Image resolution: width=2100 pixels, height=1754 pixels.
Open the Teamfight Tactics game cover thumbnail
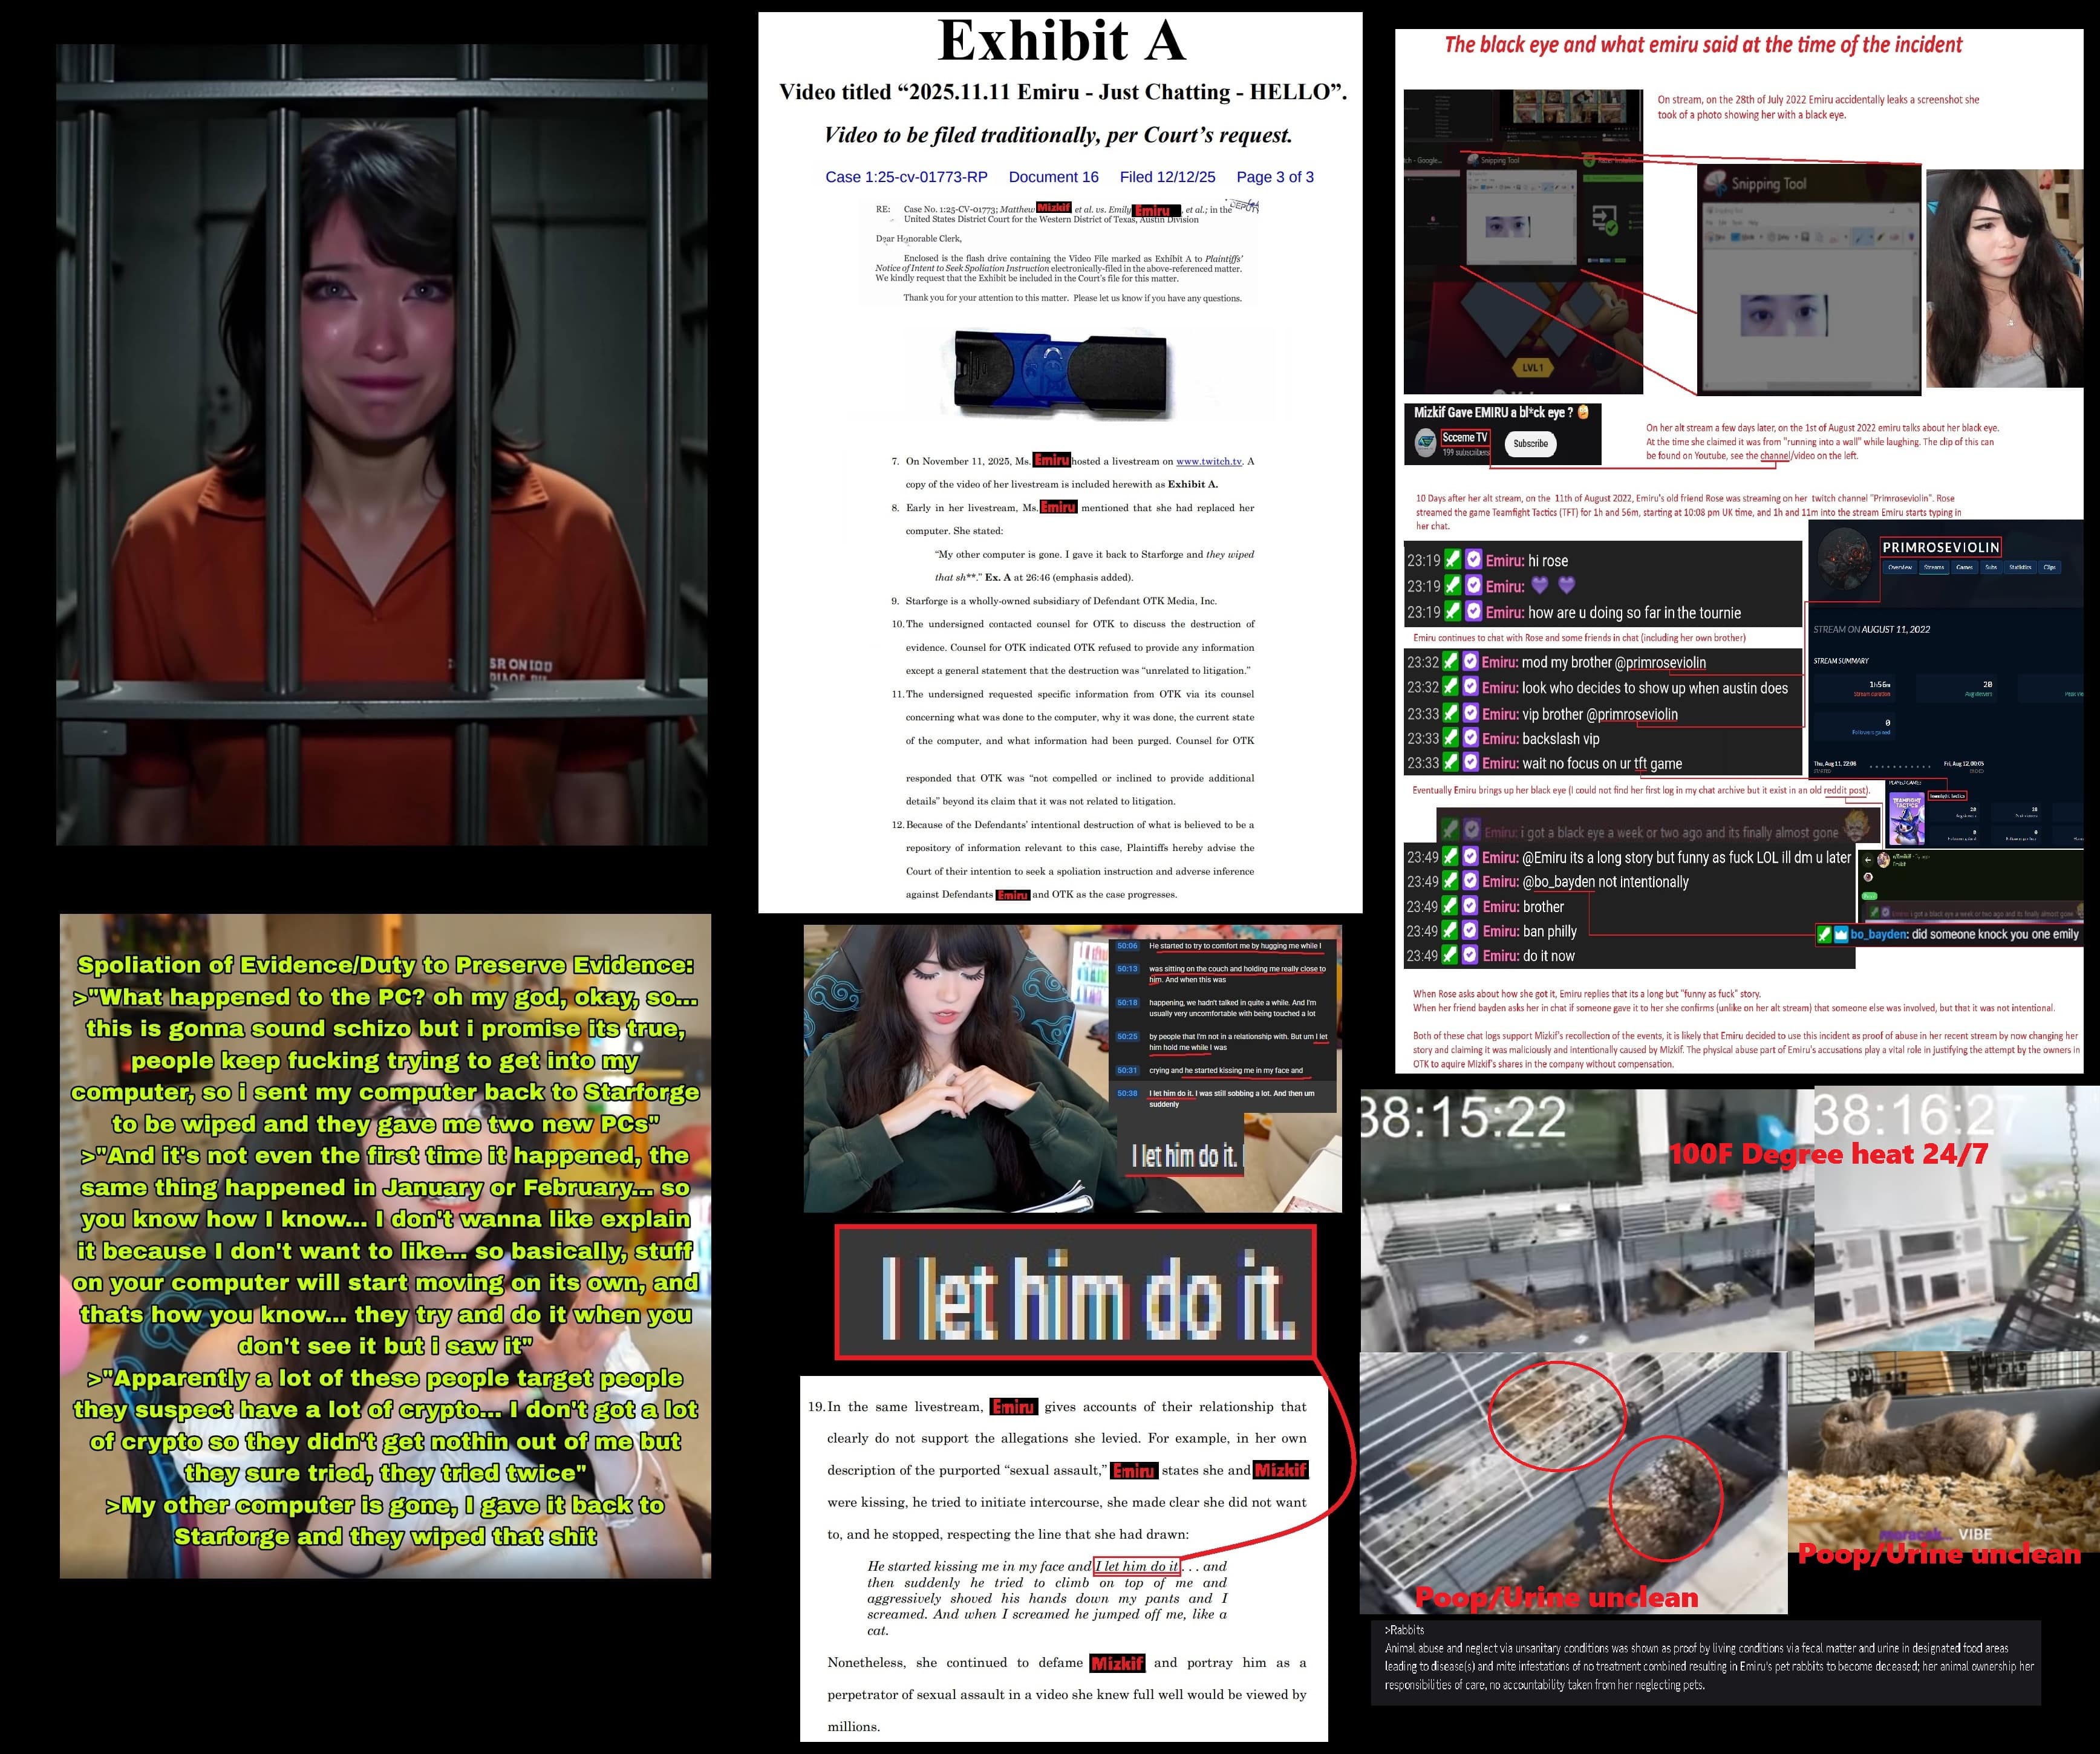pos(1908,818)
